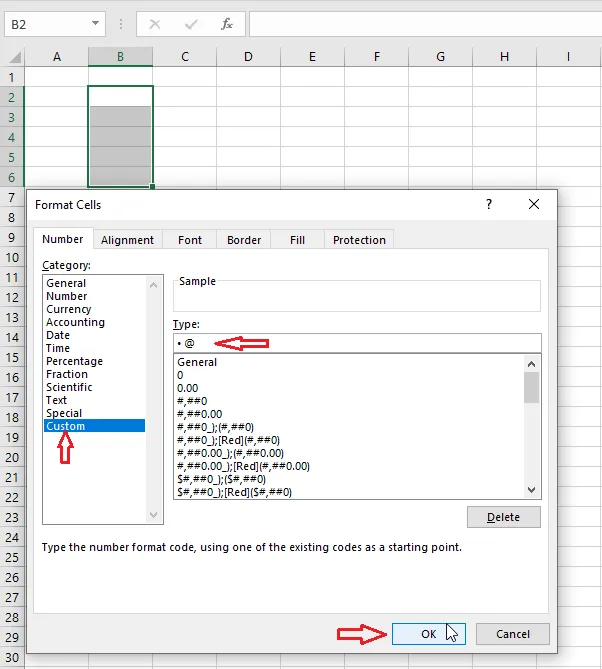Choose format $#,##0_);($#,##0)
The width and height of the screenshot is (602, 669).
point(221,479)
